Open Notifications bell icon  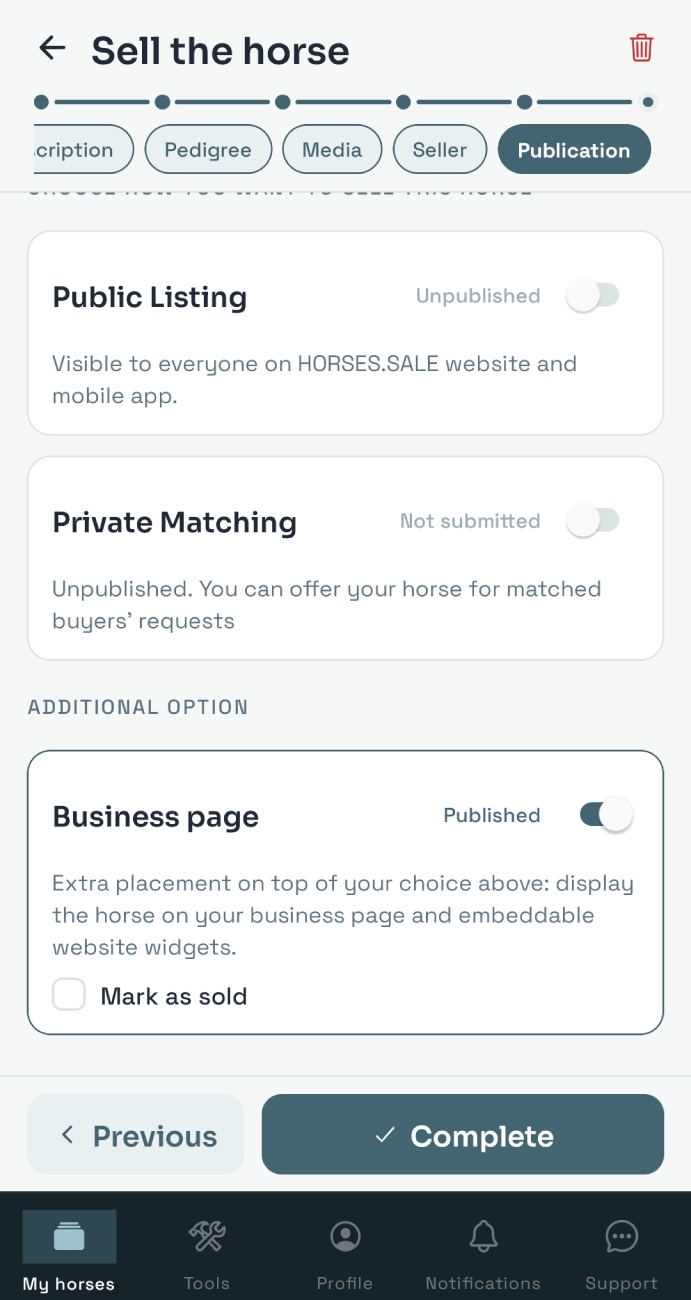pyautogui.click(x=483, y=1238)
